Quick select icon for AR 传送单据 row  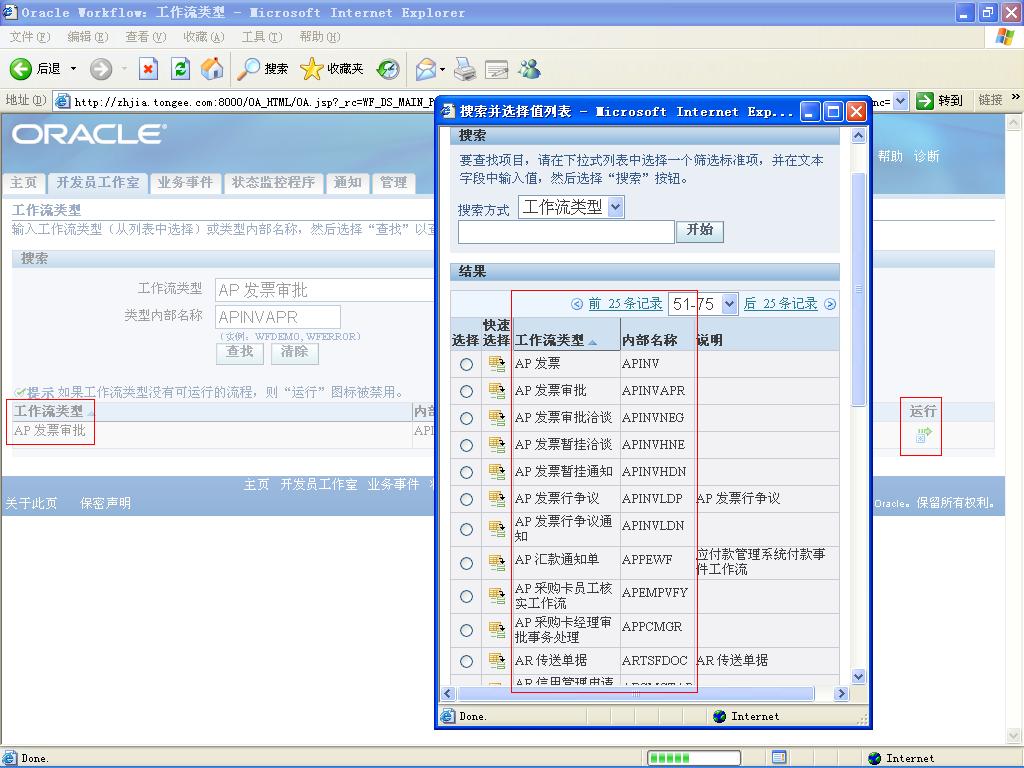pyautogui.click(x=497, y=661)
